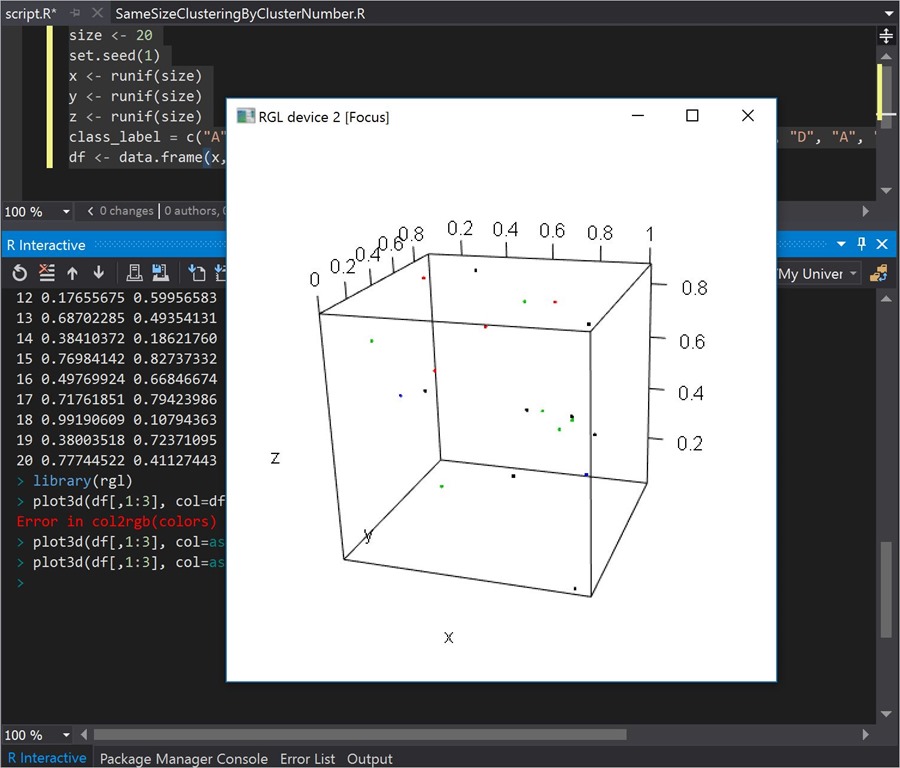Click the Save Workspace icon
Viewport: 900px width, 768px height.
[x=159, y=273]
